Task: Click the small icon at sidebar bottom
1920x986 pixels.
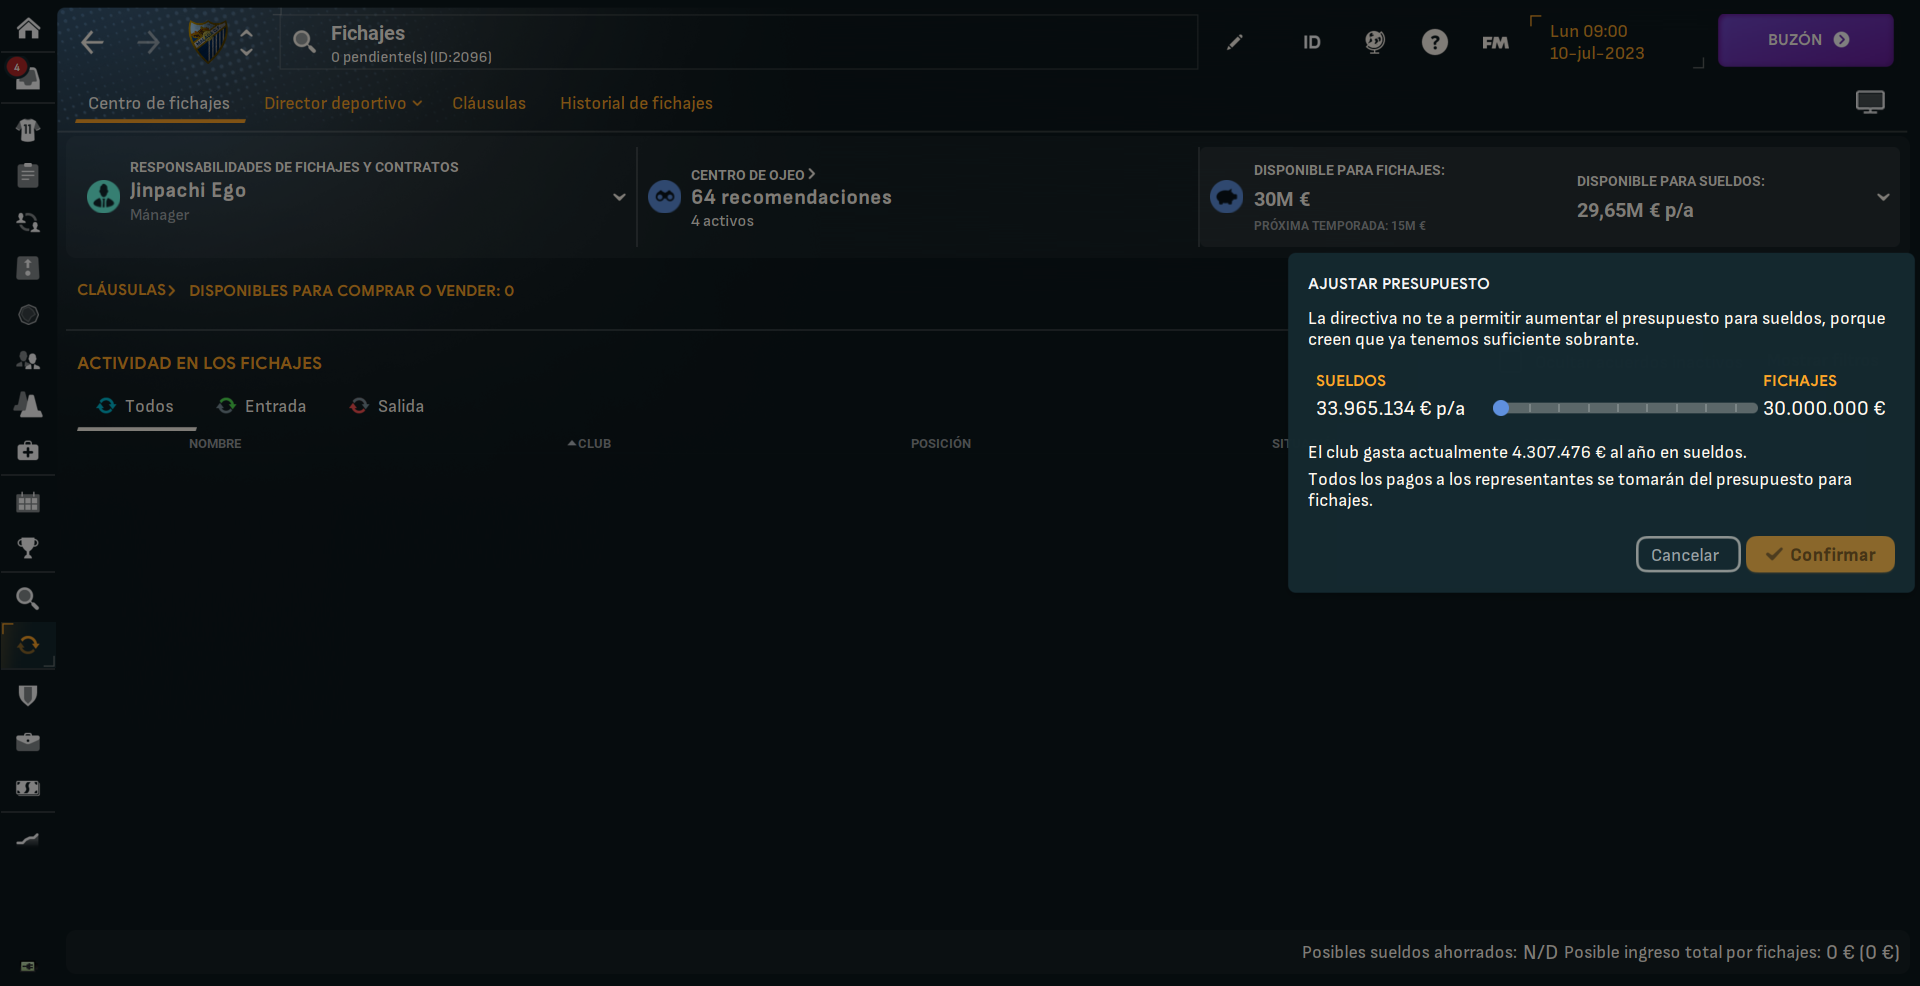Action: (28, 966)
